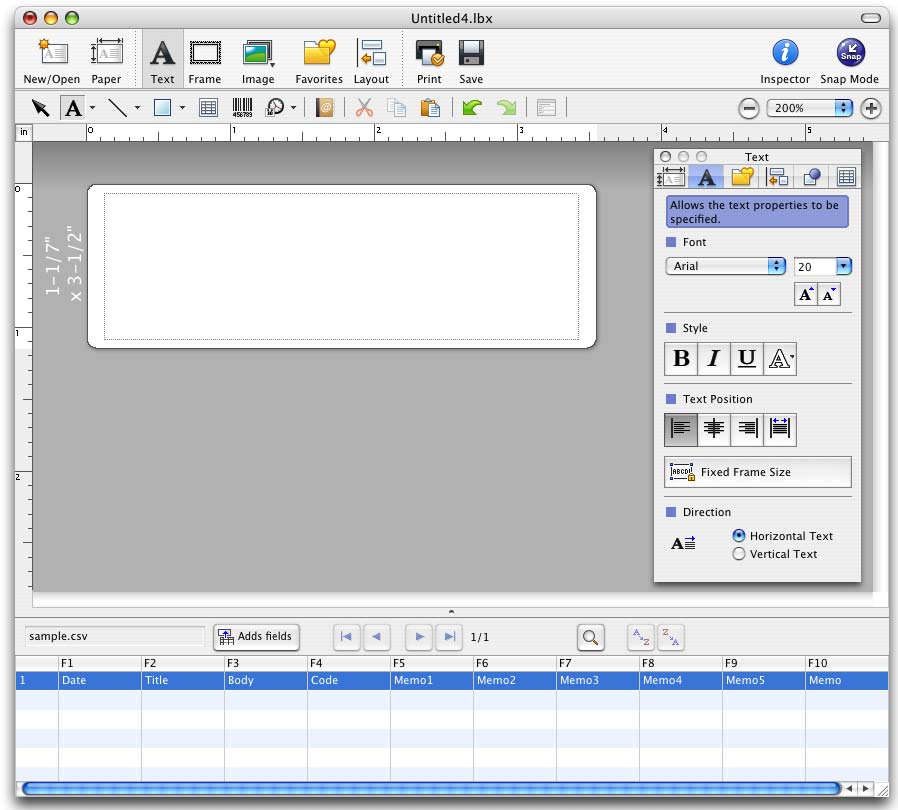
Task: Insert date and time clock object
Action: [x=275, y=108]
